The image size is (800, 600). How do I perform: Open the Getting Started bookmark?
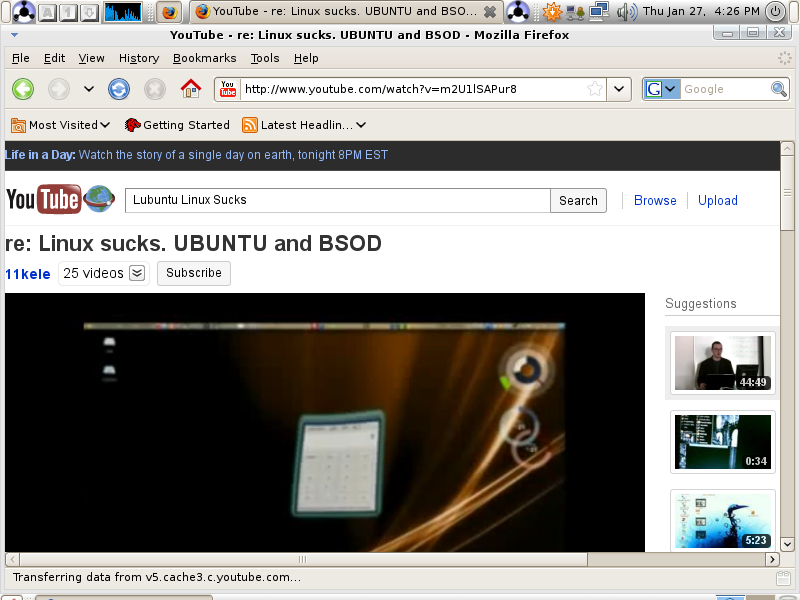point(177,125)
